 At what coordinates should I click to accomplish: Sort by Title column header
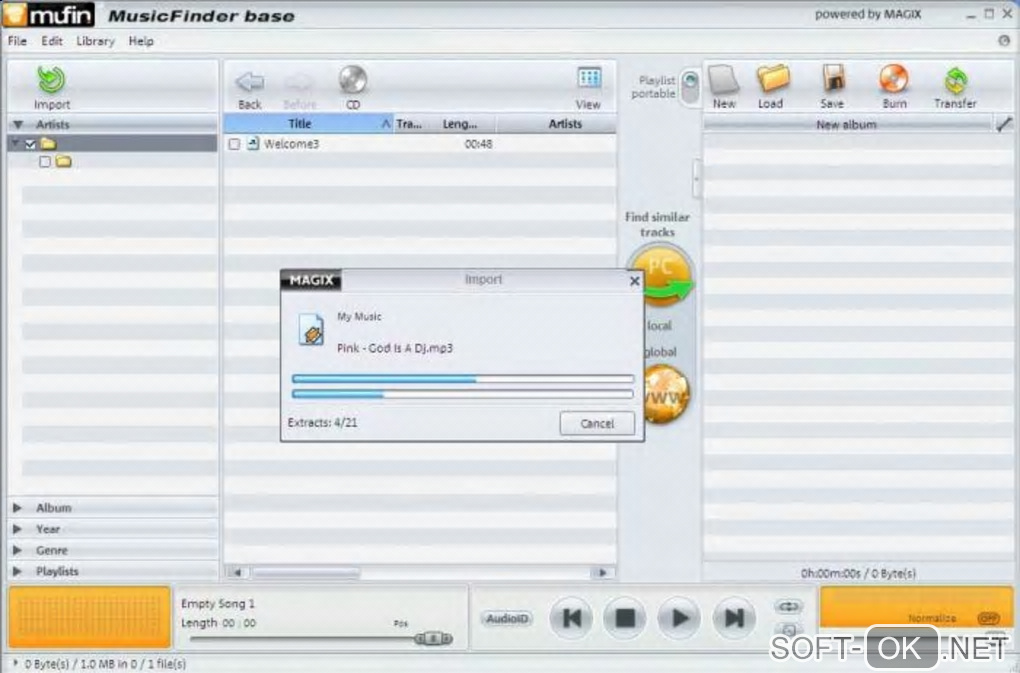click(x=308, y=124)
